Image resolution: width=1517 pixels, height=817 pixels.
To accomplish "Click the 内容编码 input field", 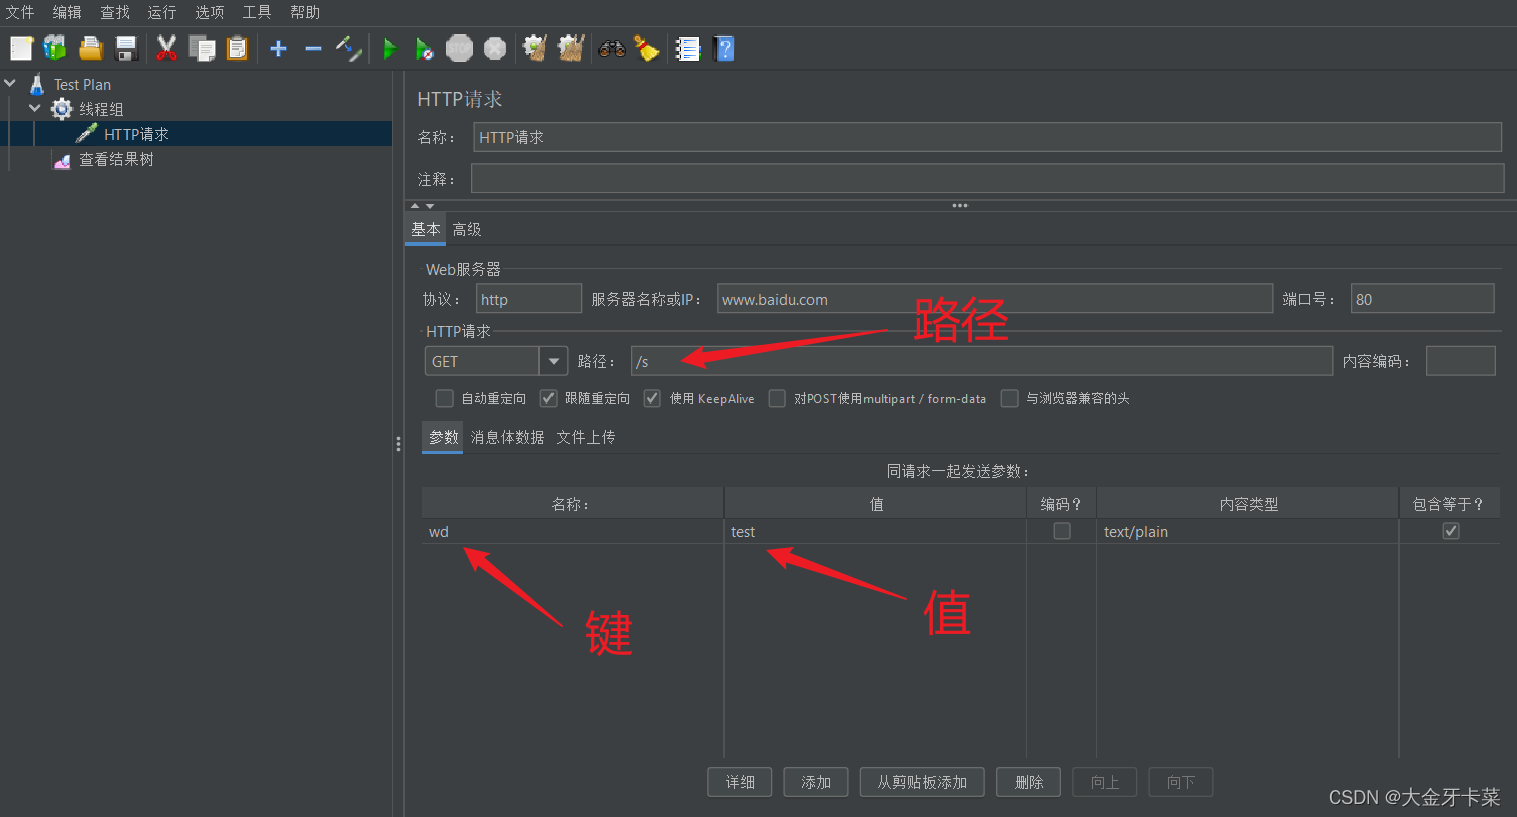I will tap(1461, 361).
